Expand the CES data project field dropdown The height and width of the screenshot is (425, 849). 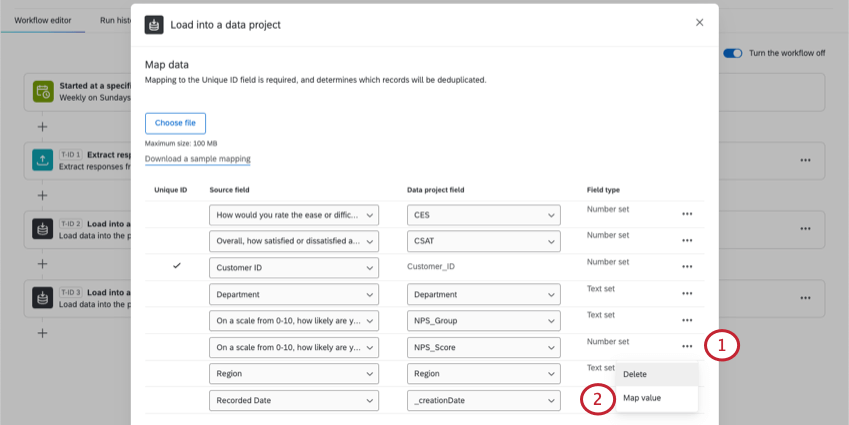(x=484, y=215)
